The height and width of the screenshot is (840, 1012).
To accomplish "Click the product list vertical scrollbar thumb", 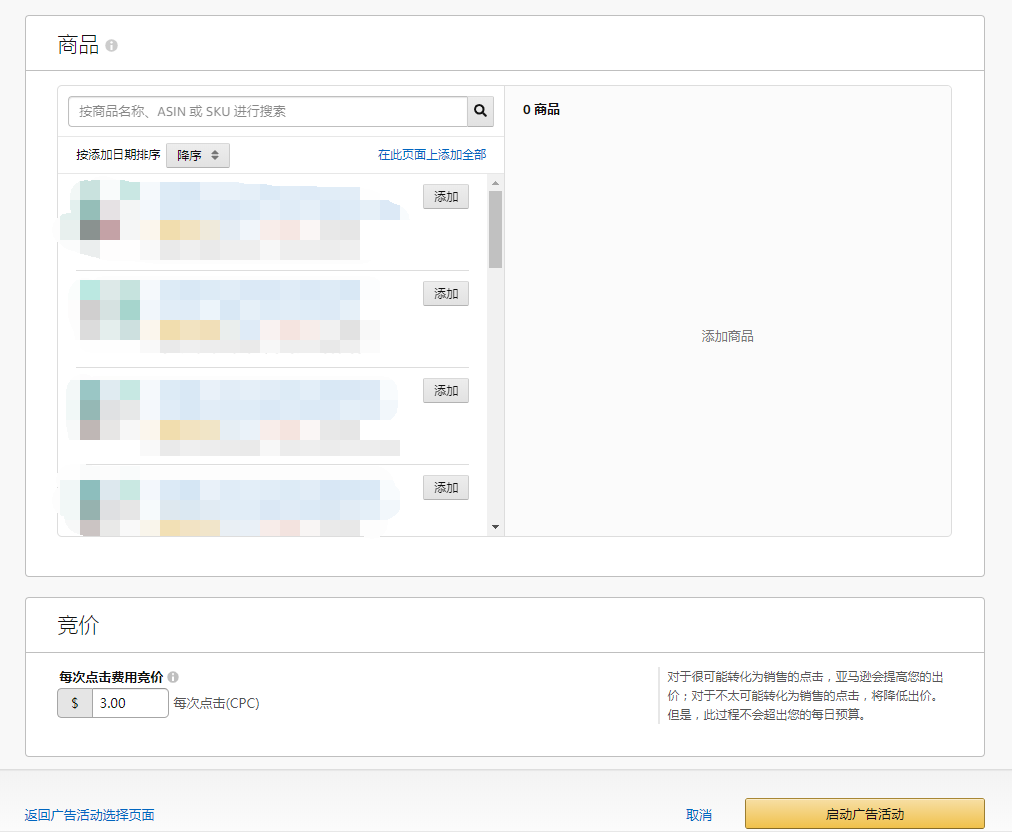I will pos(495,229).
